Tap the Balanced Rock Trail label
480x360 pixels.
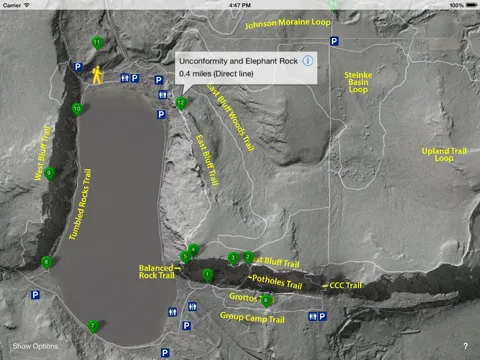(157, 272)
